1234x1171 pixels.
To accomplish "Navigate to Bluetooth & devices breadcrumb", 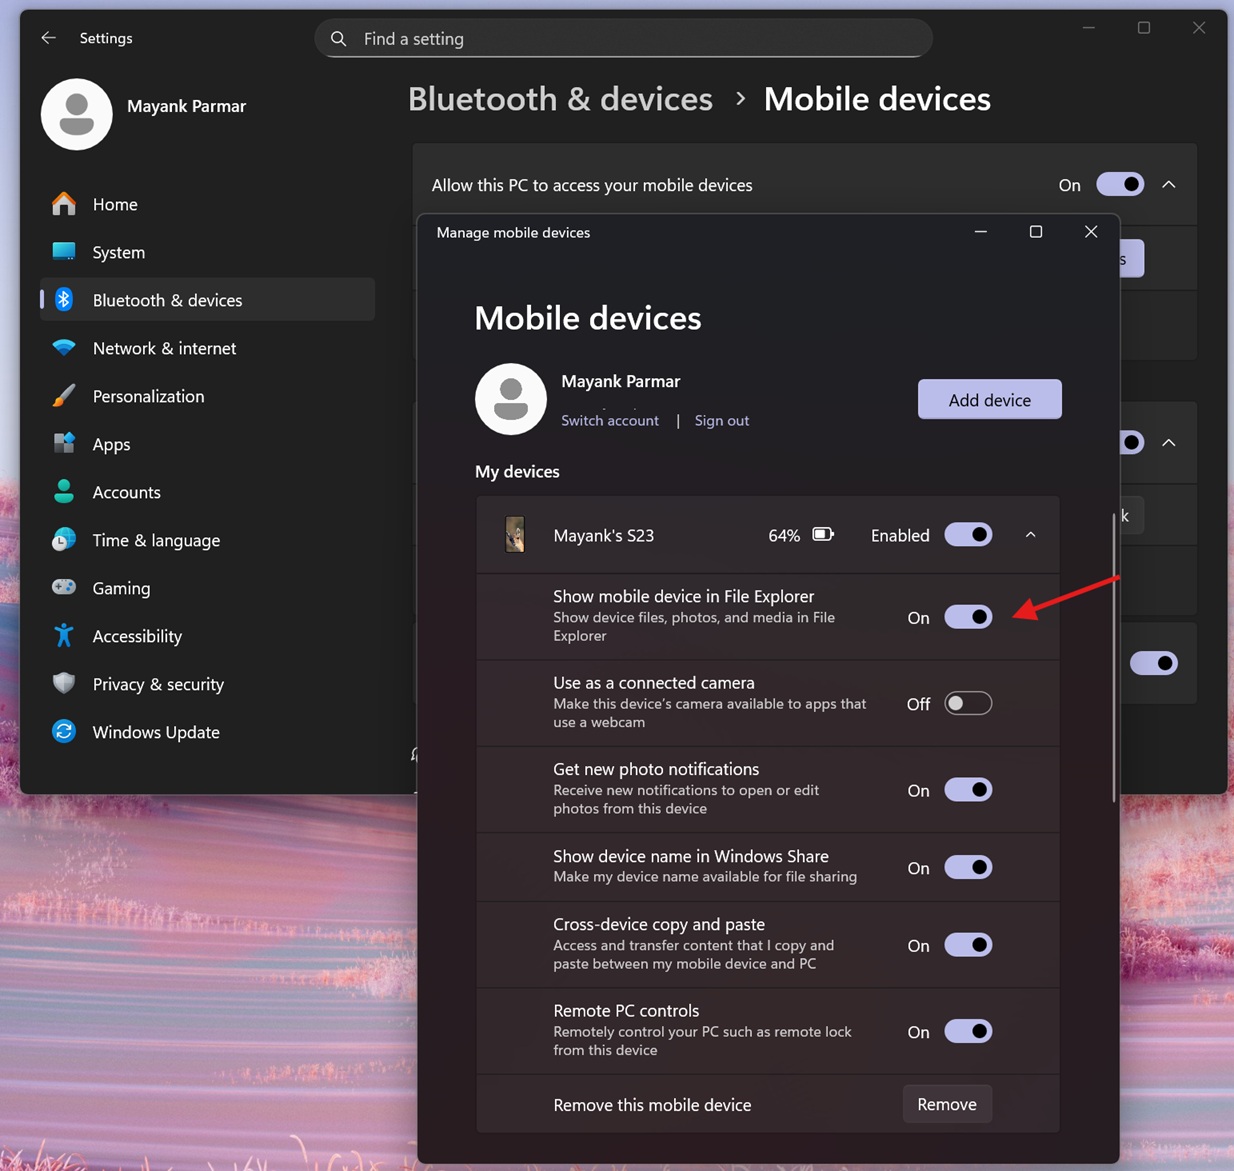I will coord(560,98).
